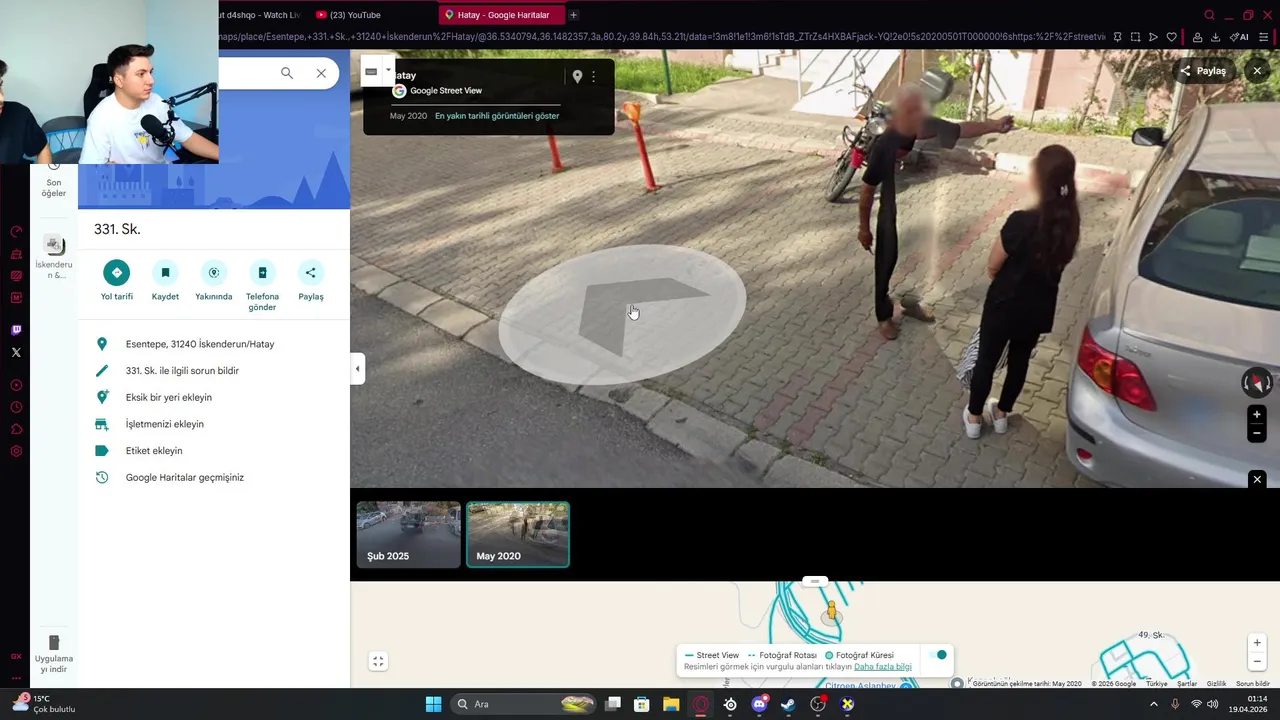Show hidden system tray icons chevron
1280x720 pixels.
[1153, 704]
